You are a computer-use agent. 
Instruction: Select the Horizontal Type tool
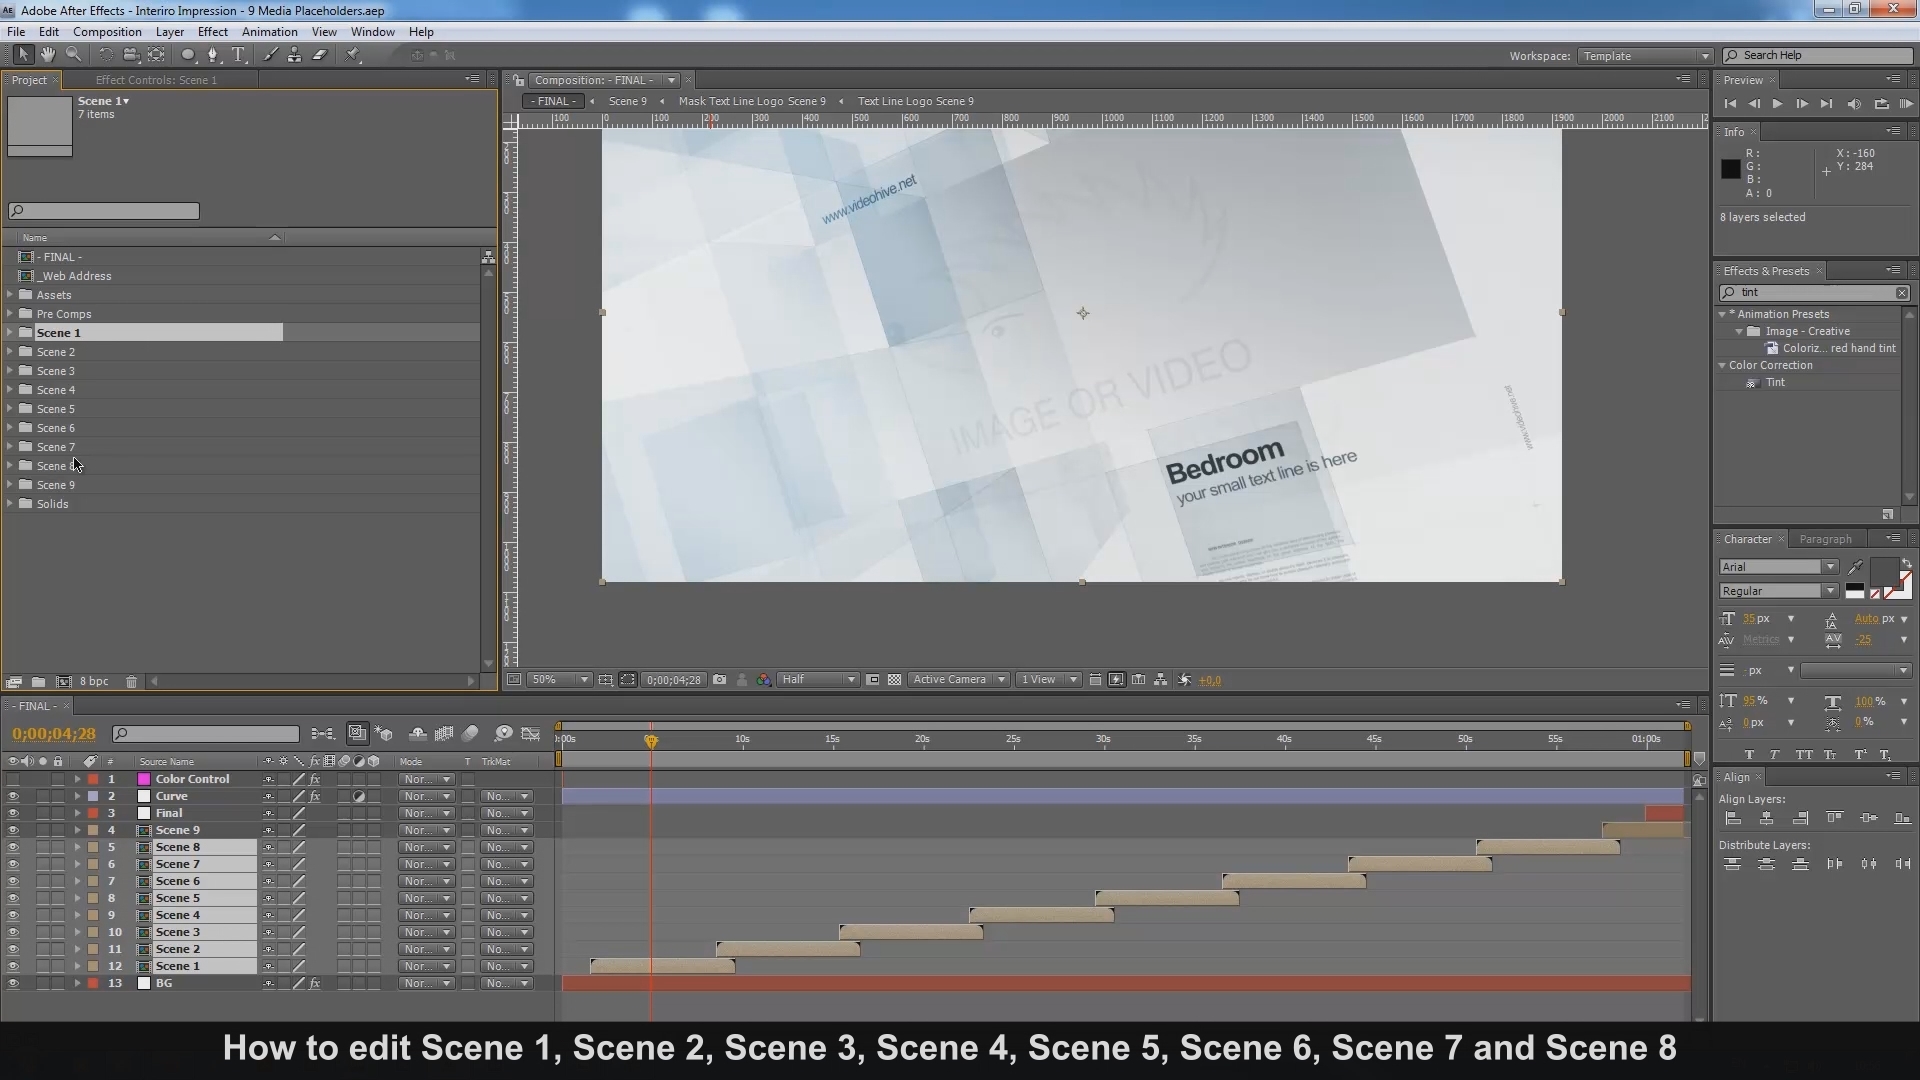pos(238,55)
